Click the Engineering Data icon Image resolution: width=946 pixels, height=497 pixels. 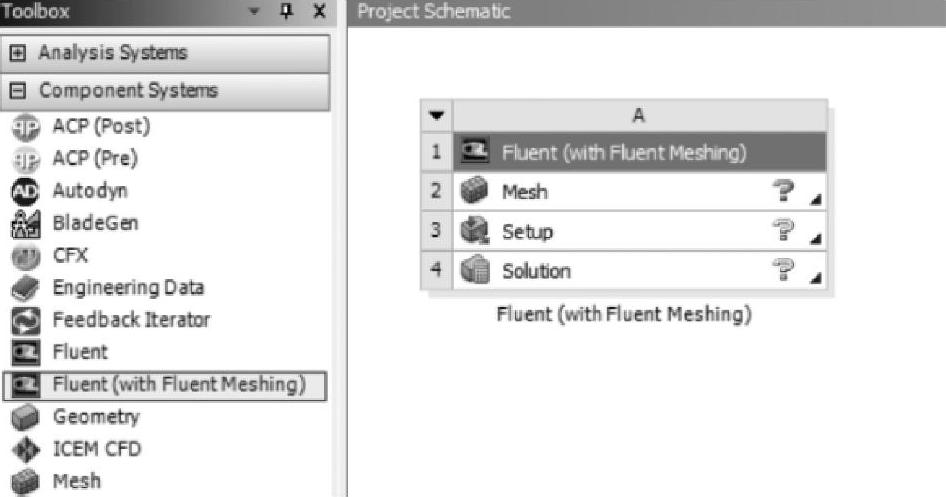coord(23,288)
